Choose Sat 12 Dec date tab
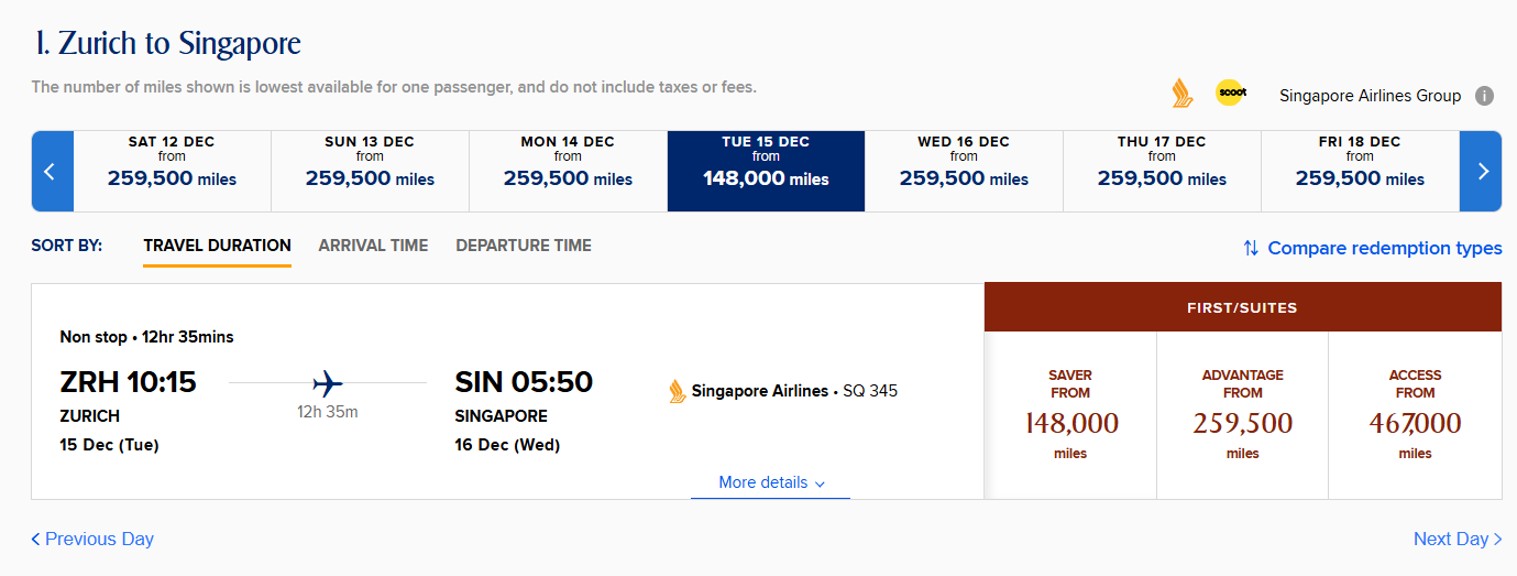 pyautogui.click(x=172, y=171)
